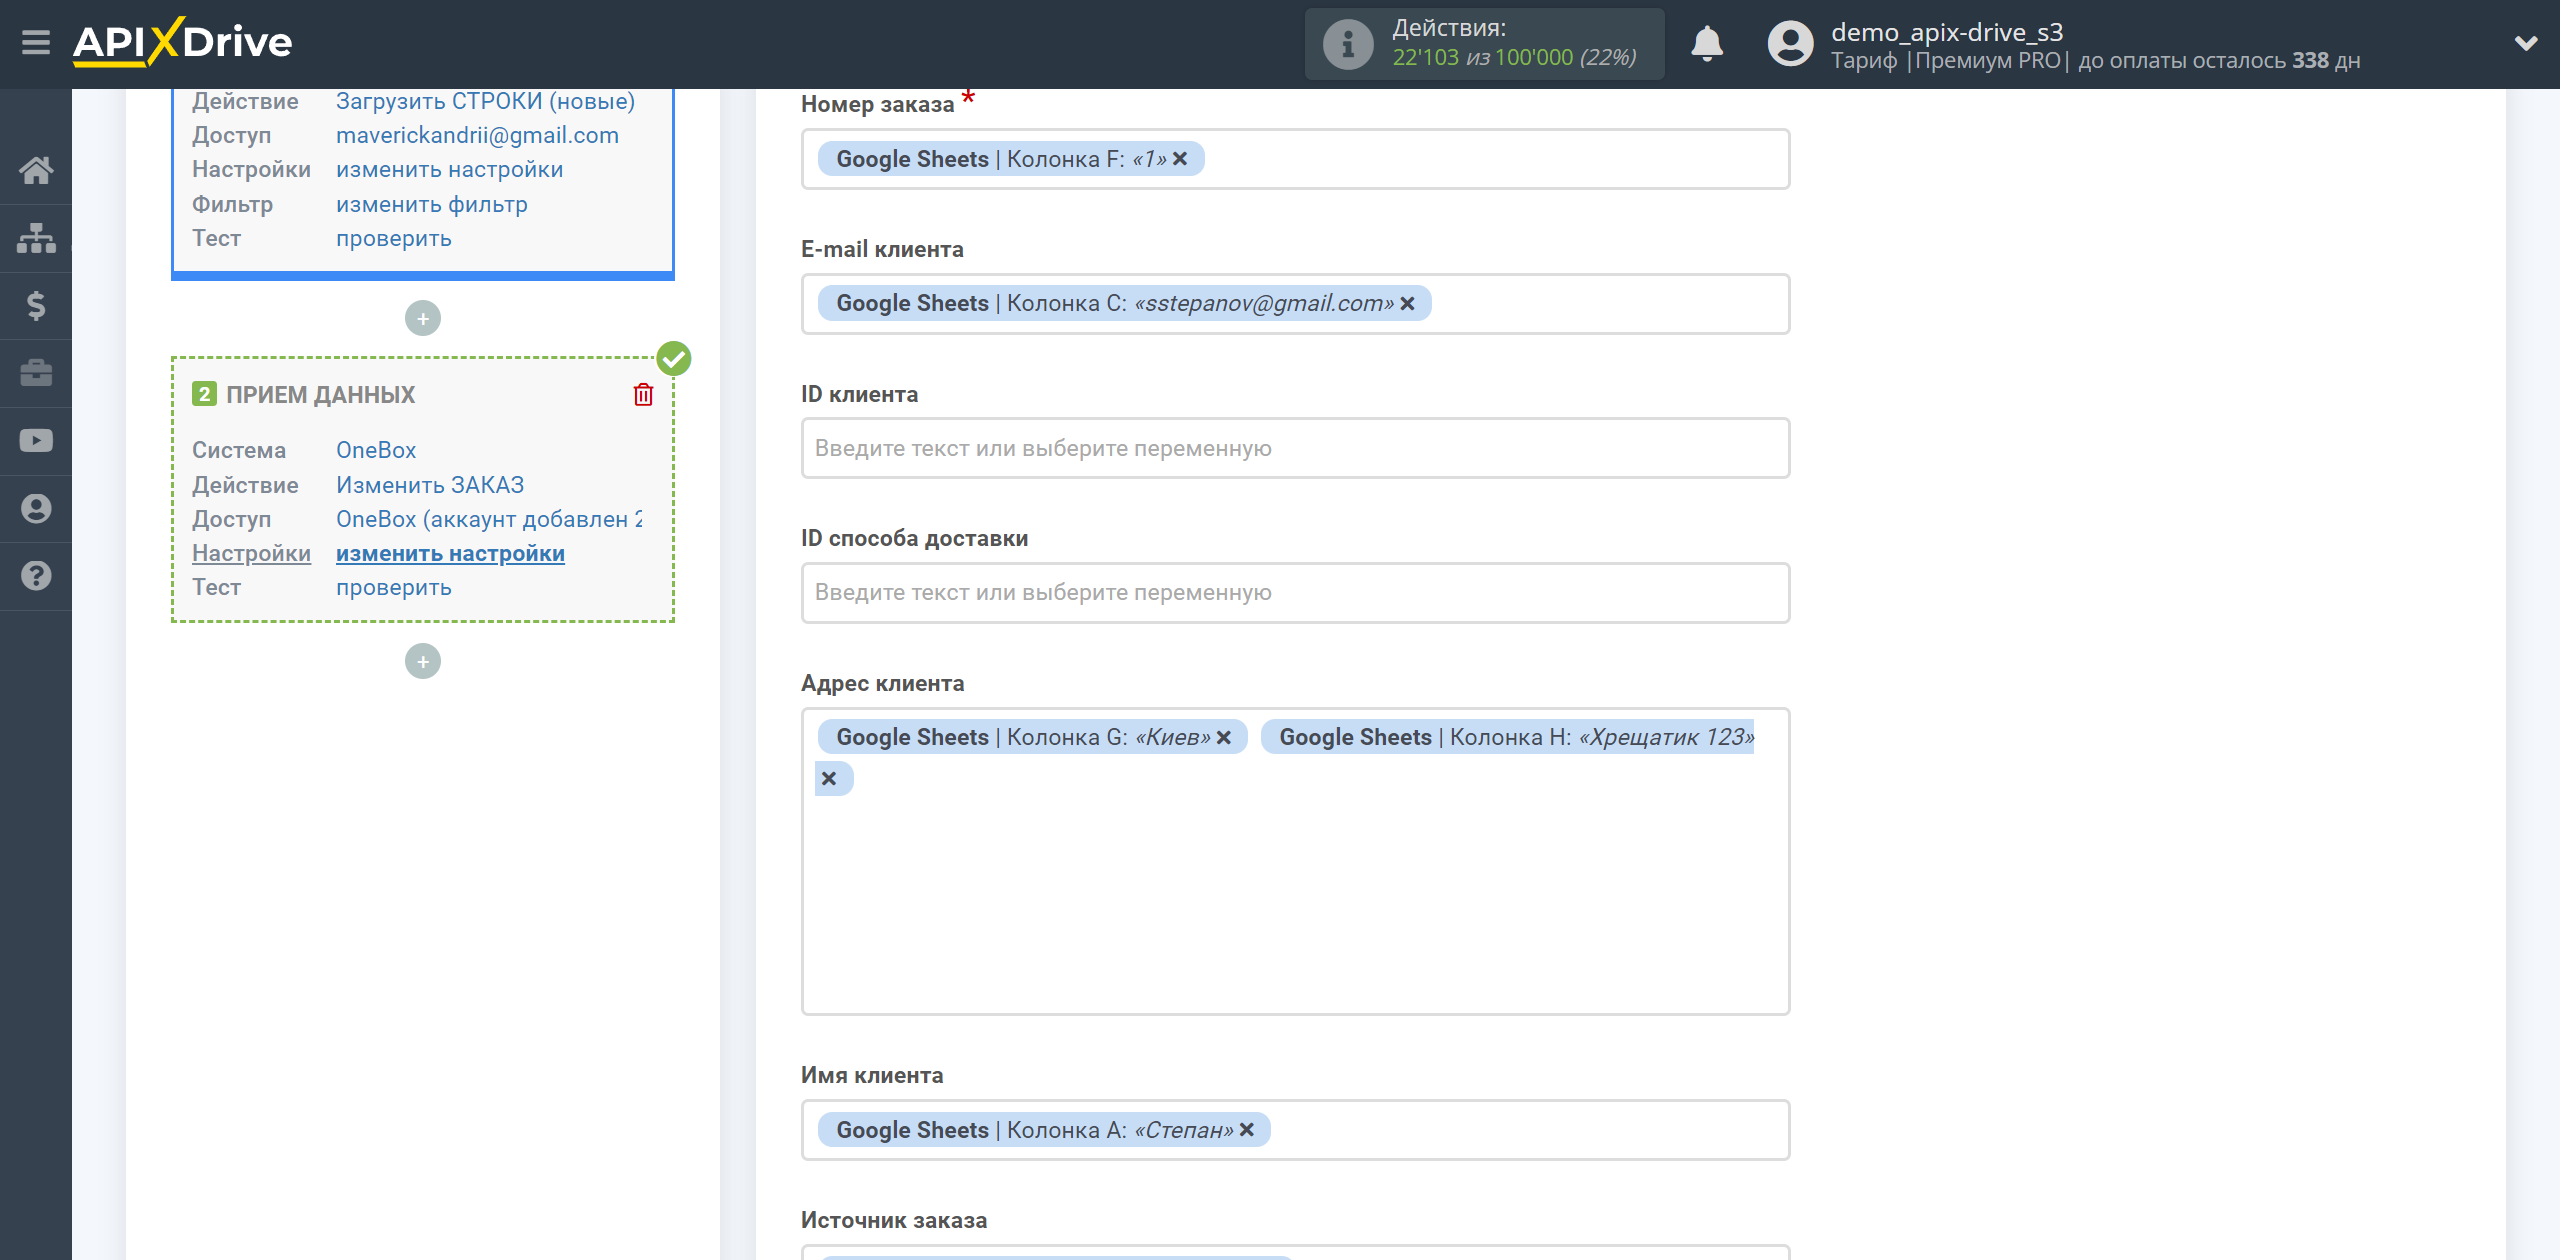Click OneBox account access link
Screen dimensions: 2560x1260
click(x=489, y=519)
